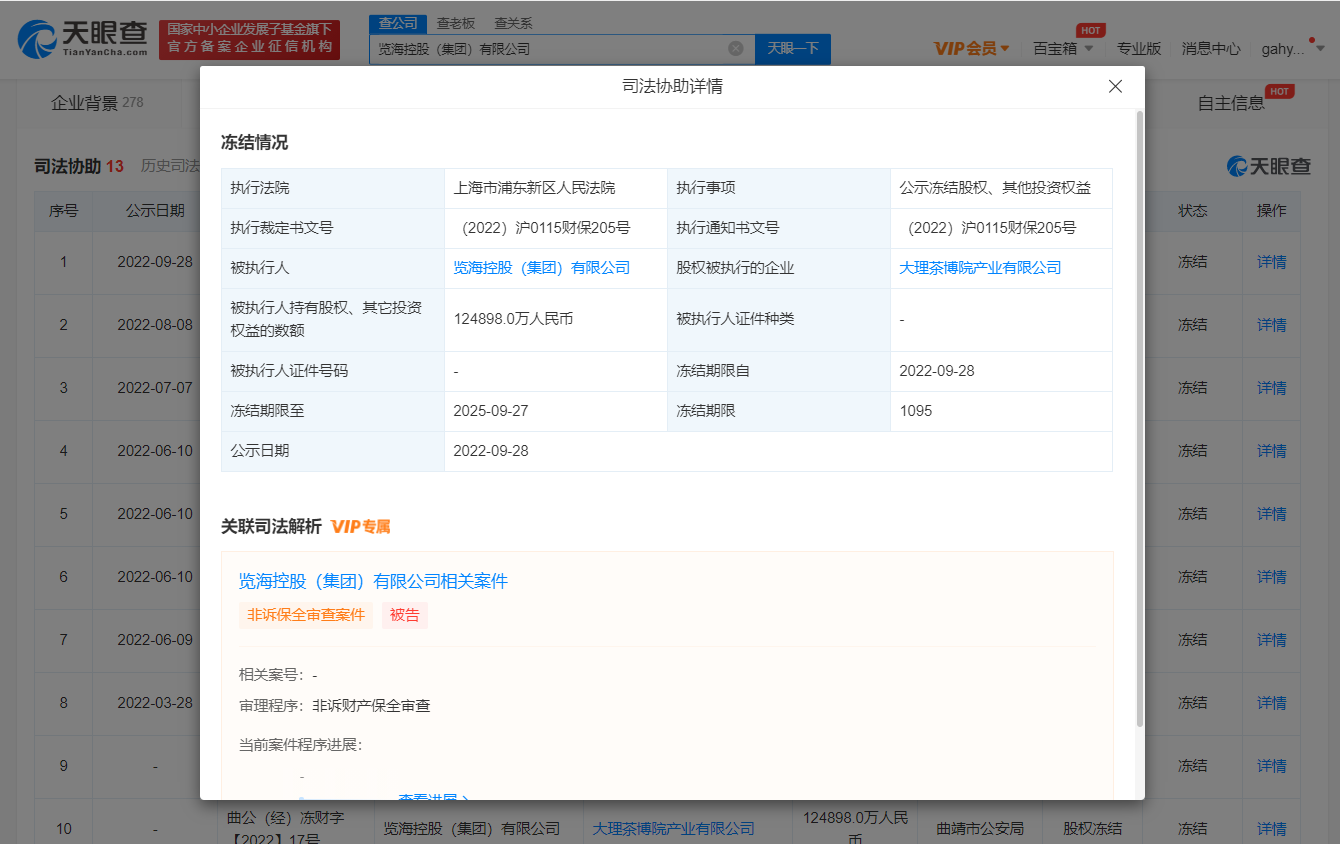Click the 1095 冻结期限 value

click(916, 411)
